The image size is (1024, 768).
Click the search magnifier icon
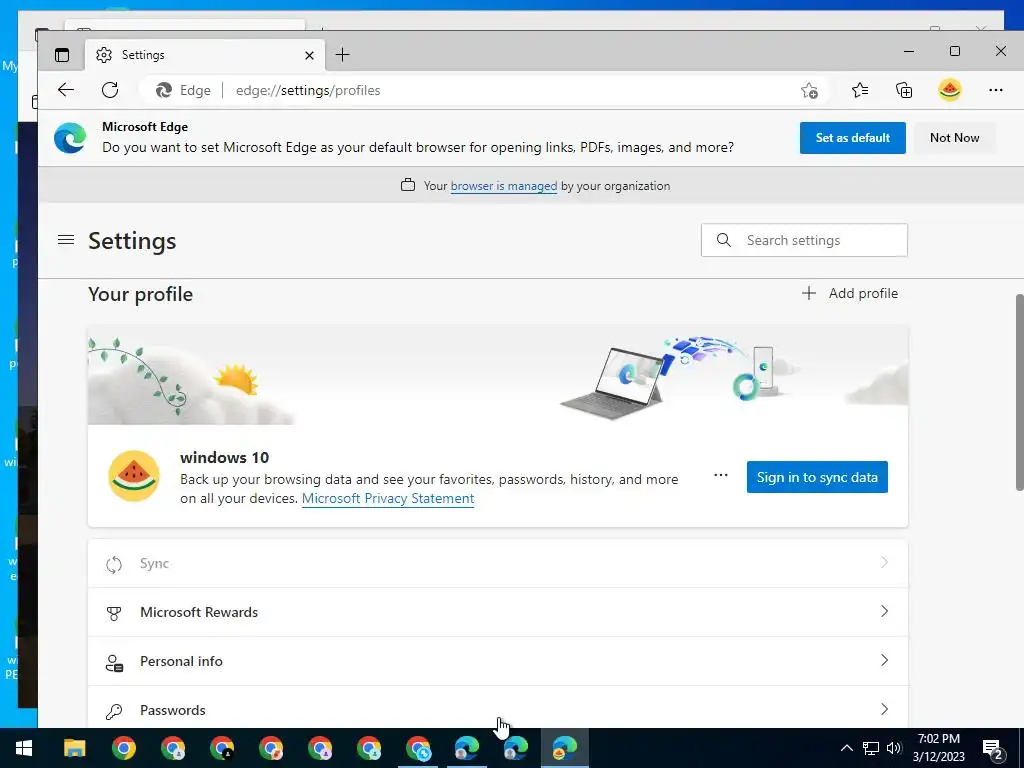724,240
